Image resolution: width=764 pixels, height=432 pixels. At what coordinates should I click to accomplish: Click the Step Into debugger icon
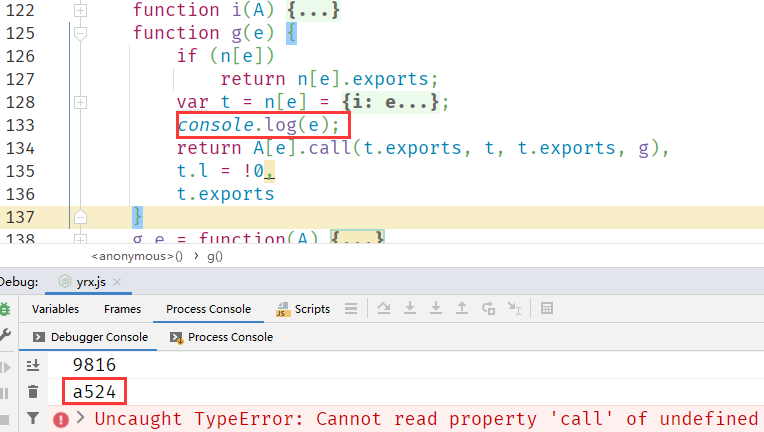(410, 310)
